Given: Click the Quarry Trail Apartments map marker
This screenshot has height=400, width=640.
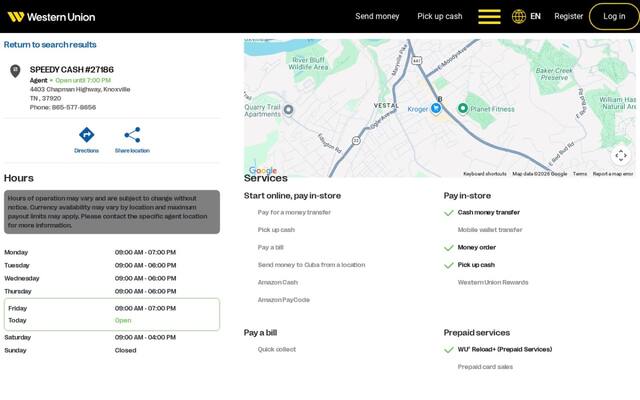Looking at the screenshot, I should (x=288, y=109).
